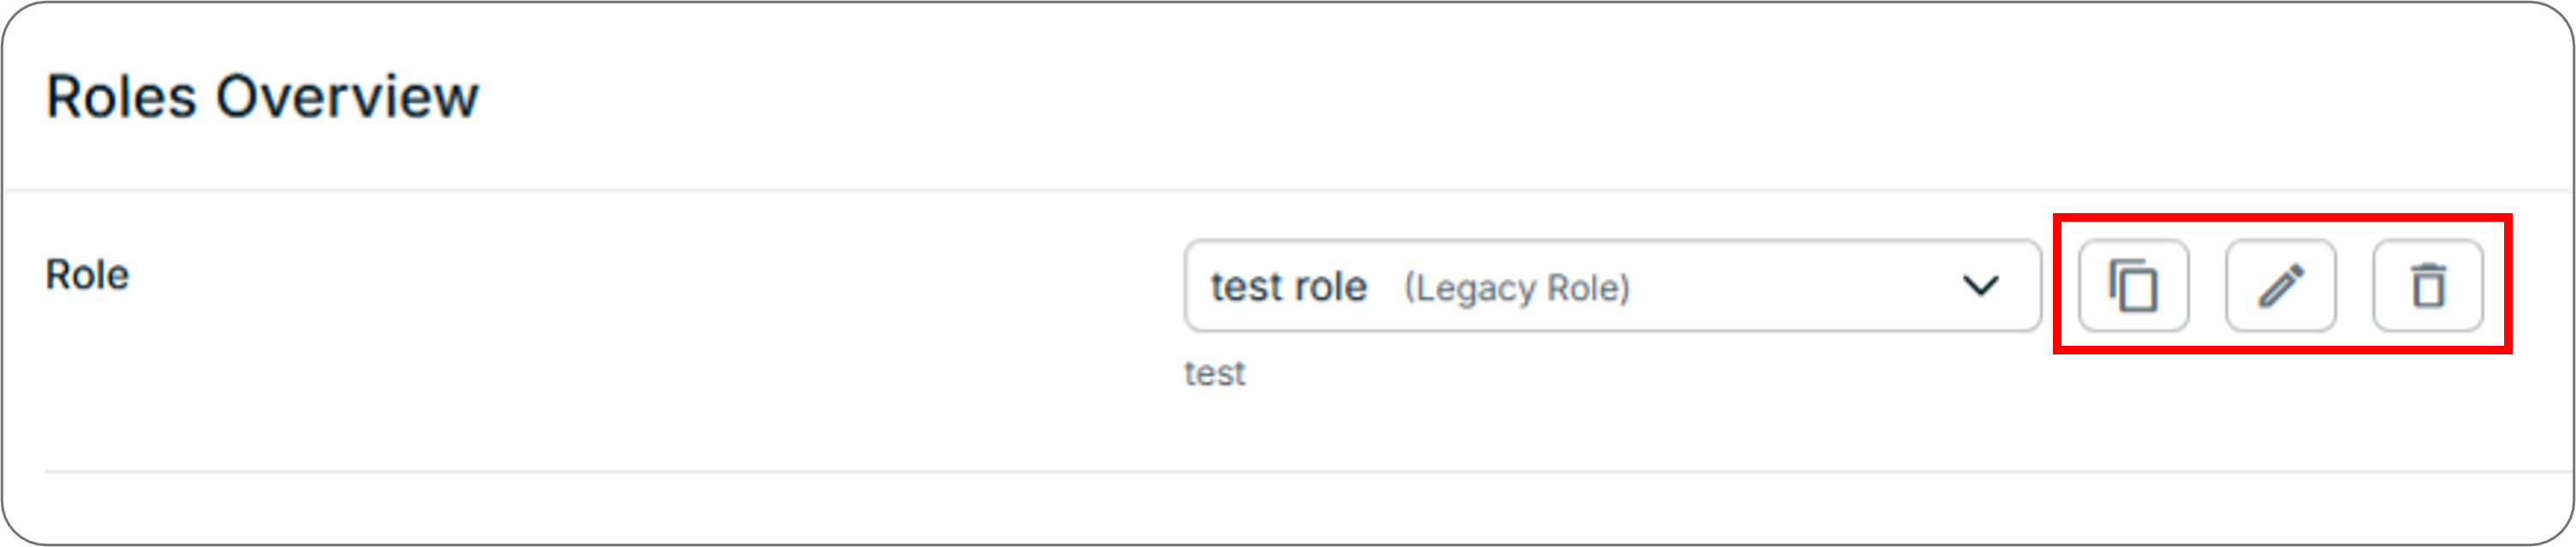Delete the test role using trash icon
2576x547 pixels.
(2430, 287)
